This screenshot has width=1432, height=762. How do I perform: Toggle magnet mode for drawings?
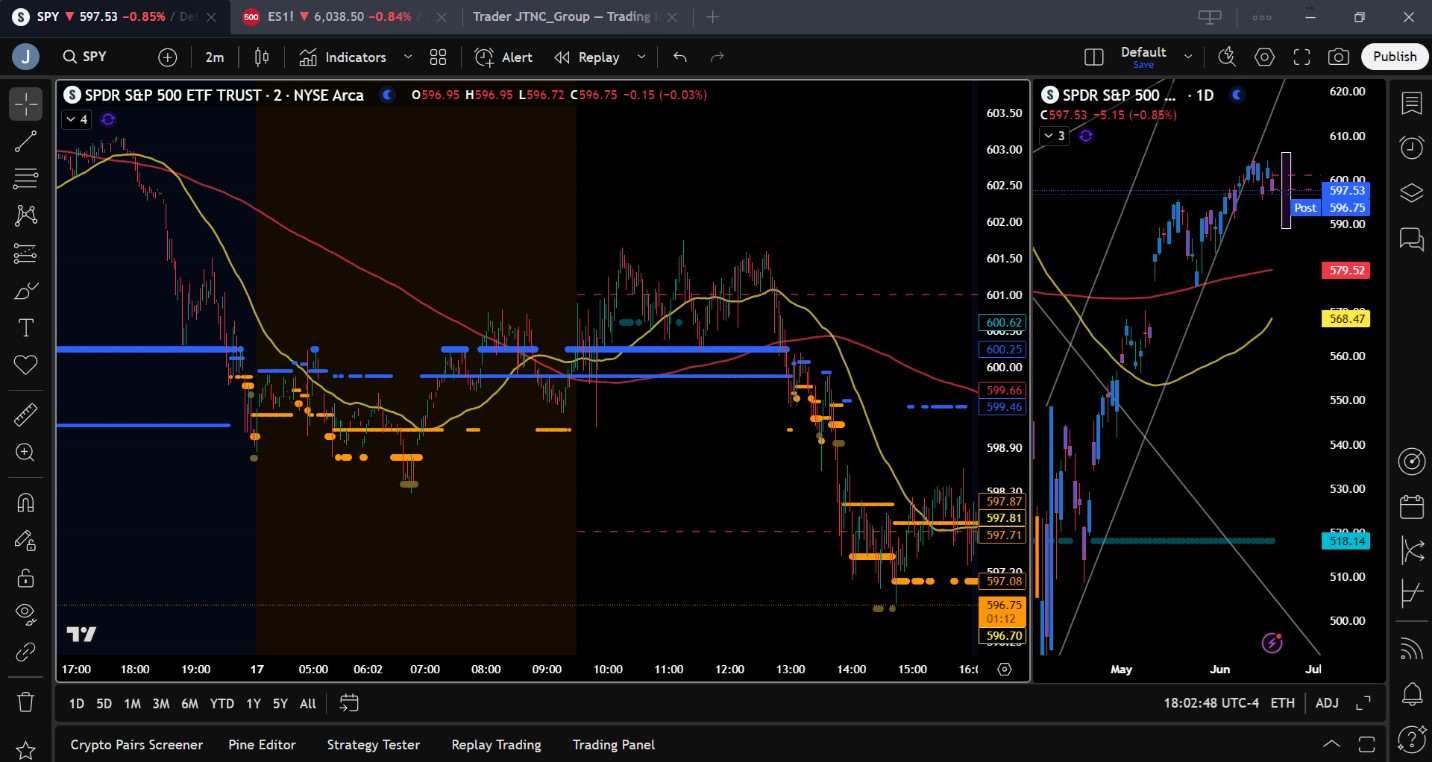point(26,502)
